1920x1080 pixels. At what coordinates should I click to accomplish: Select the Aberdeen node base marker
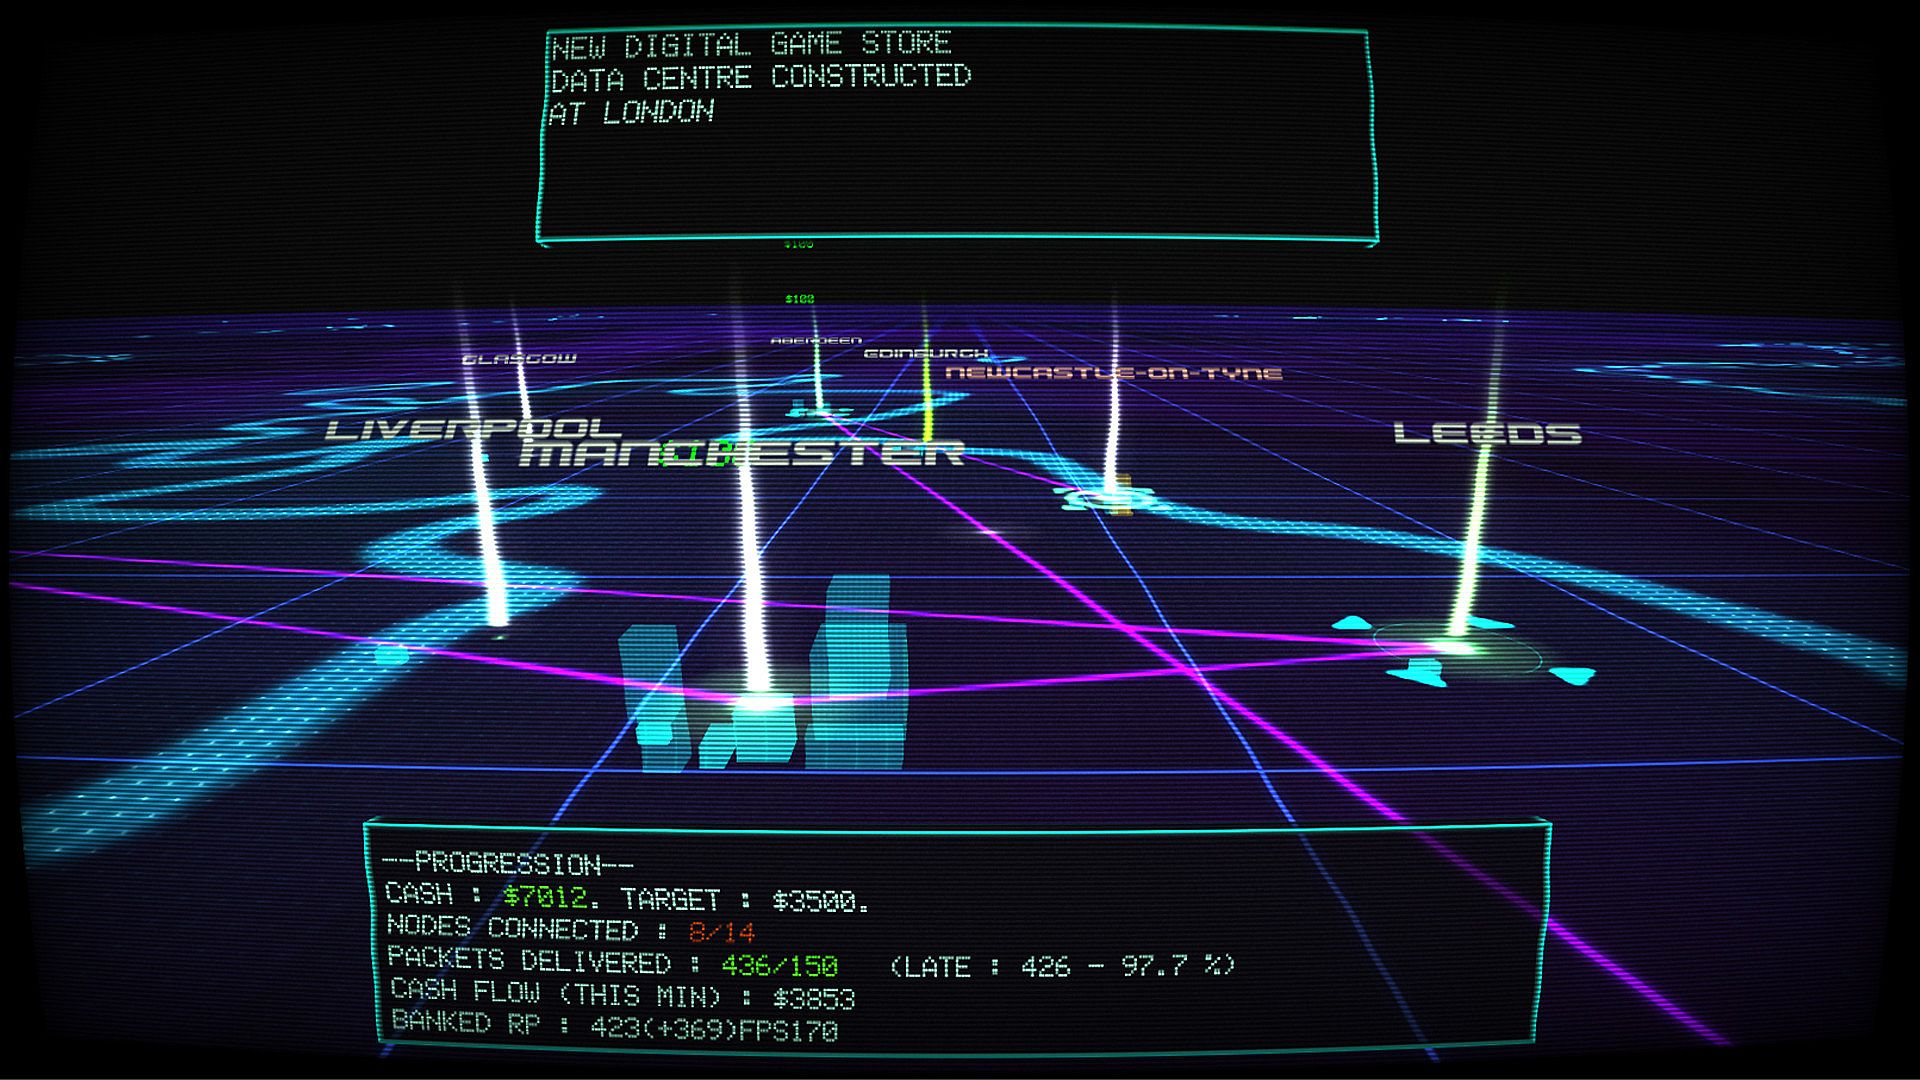point(818,410)
